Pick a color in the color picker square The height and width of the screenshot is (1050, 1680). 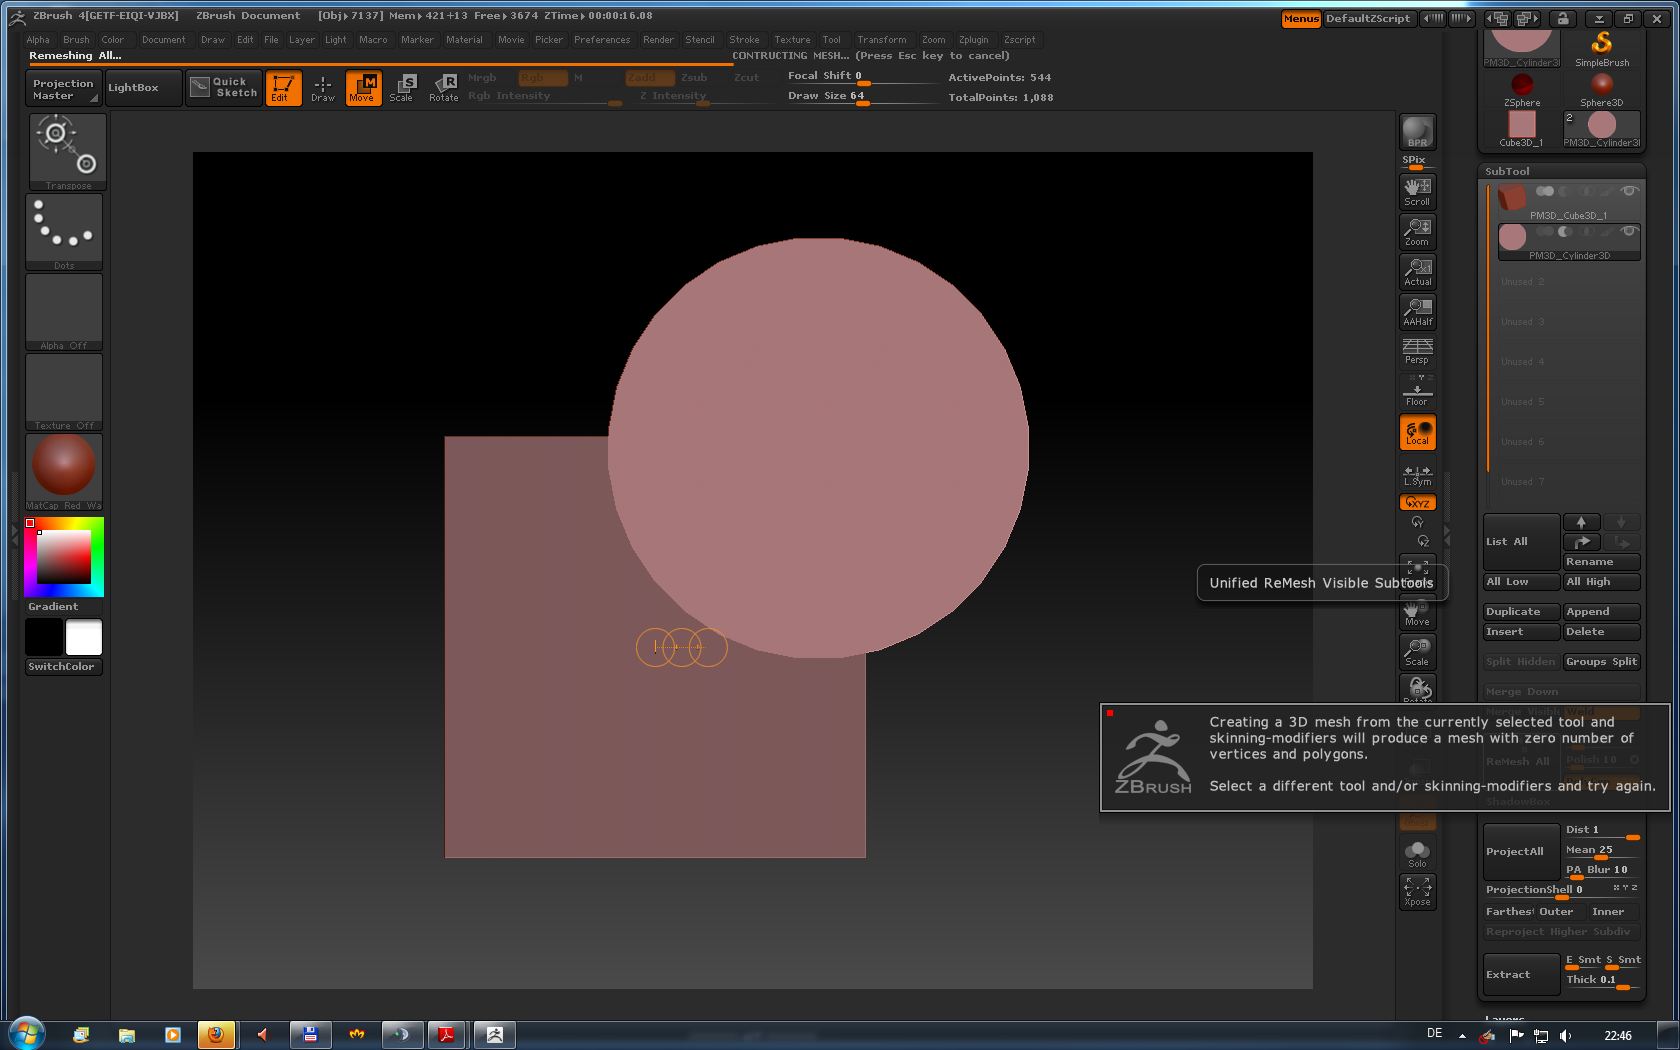tap(64, 556)
